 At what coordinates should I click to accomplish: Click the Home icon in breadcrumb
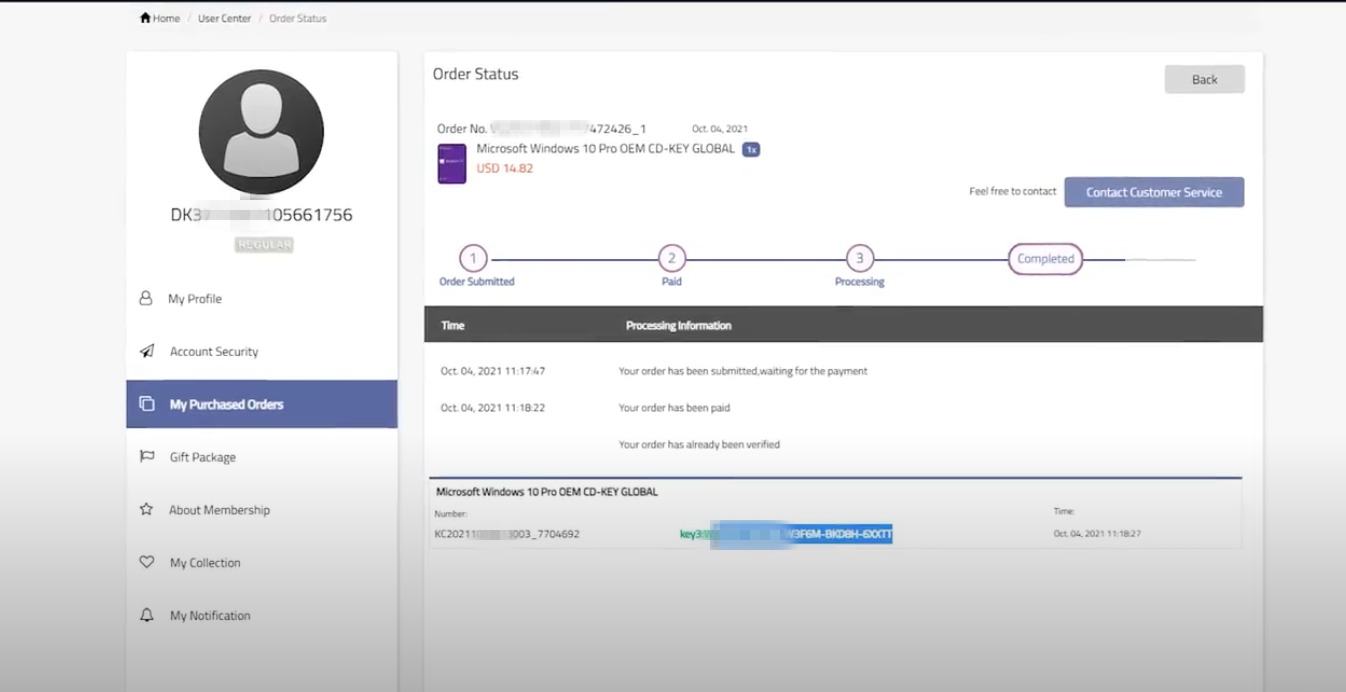[x=146, y=18]
